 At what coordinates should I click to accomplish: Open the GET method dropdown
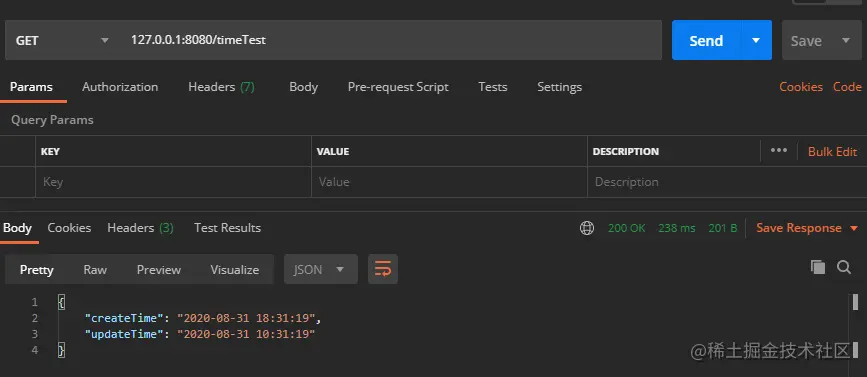pos(61,40)
